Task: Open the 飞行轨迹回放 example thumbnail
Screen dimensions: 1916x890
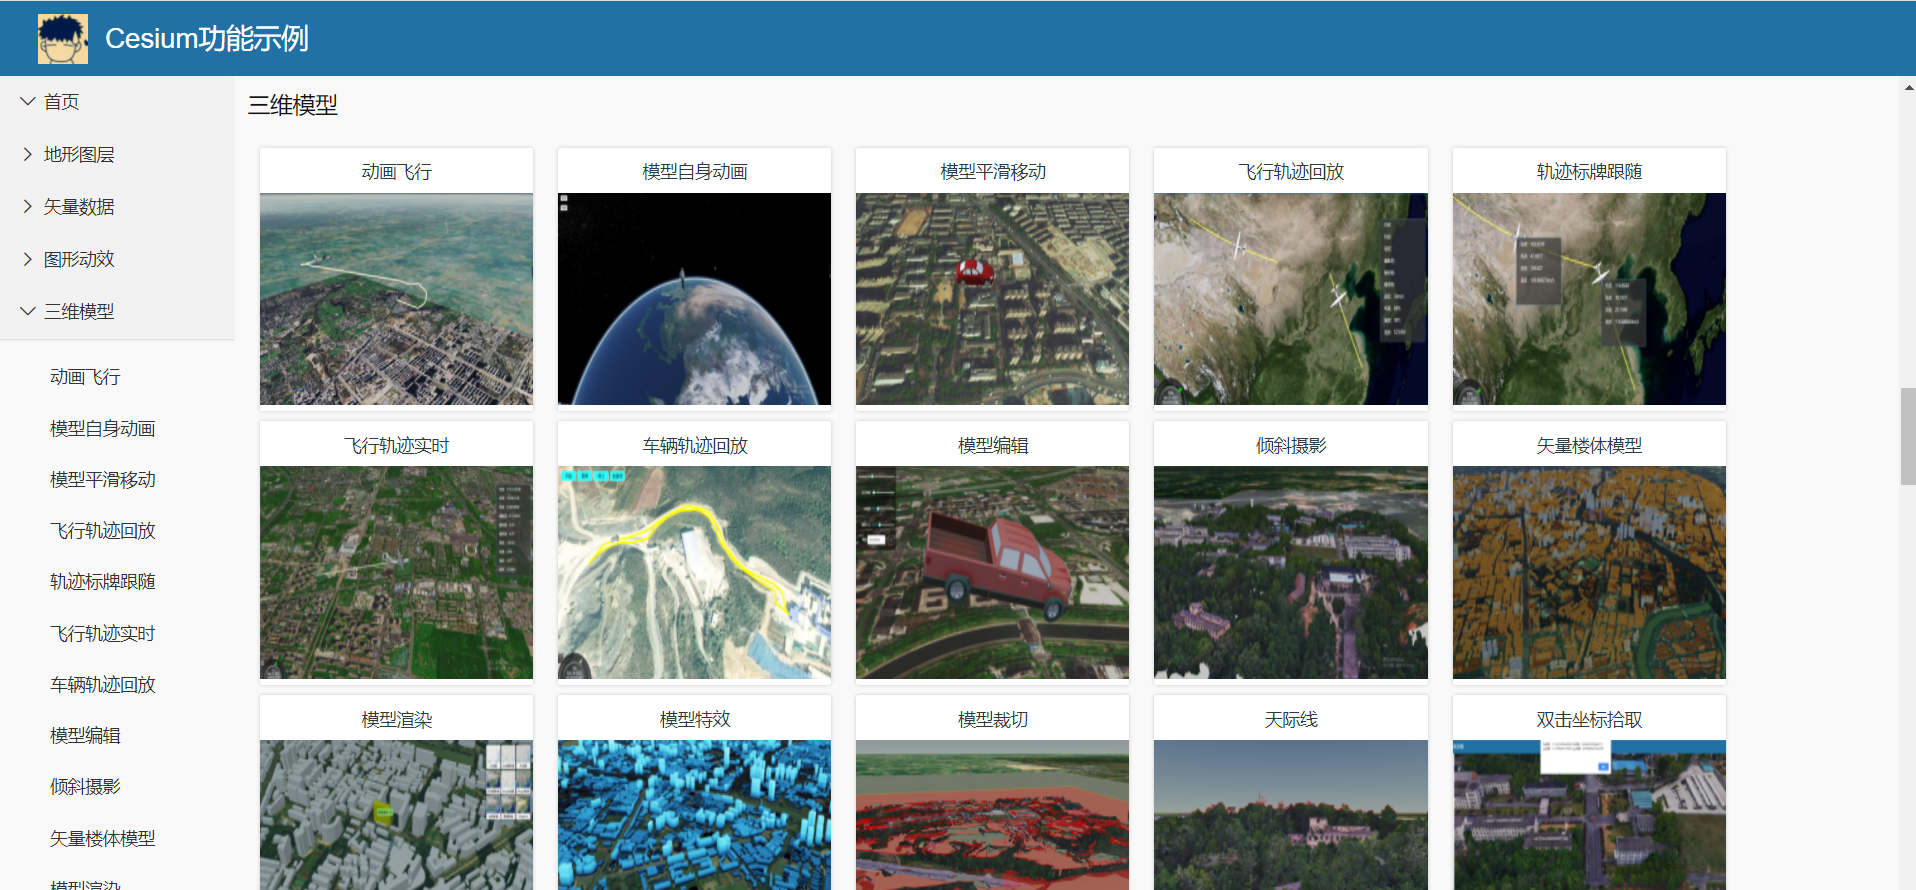Action: [1290, 299]
